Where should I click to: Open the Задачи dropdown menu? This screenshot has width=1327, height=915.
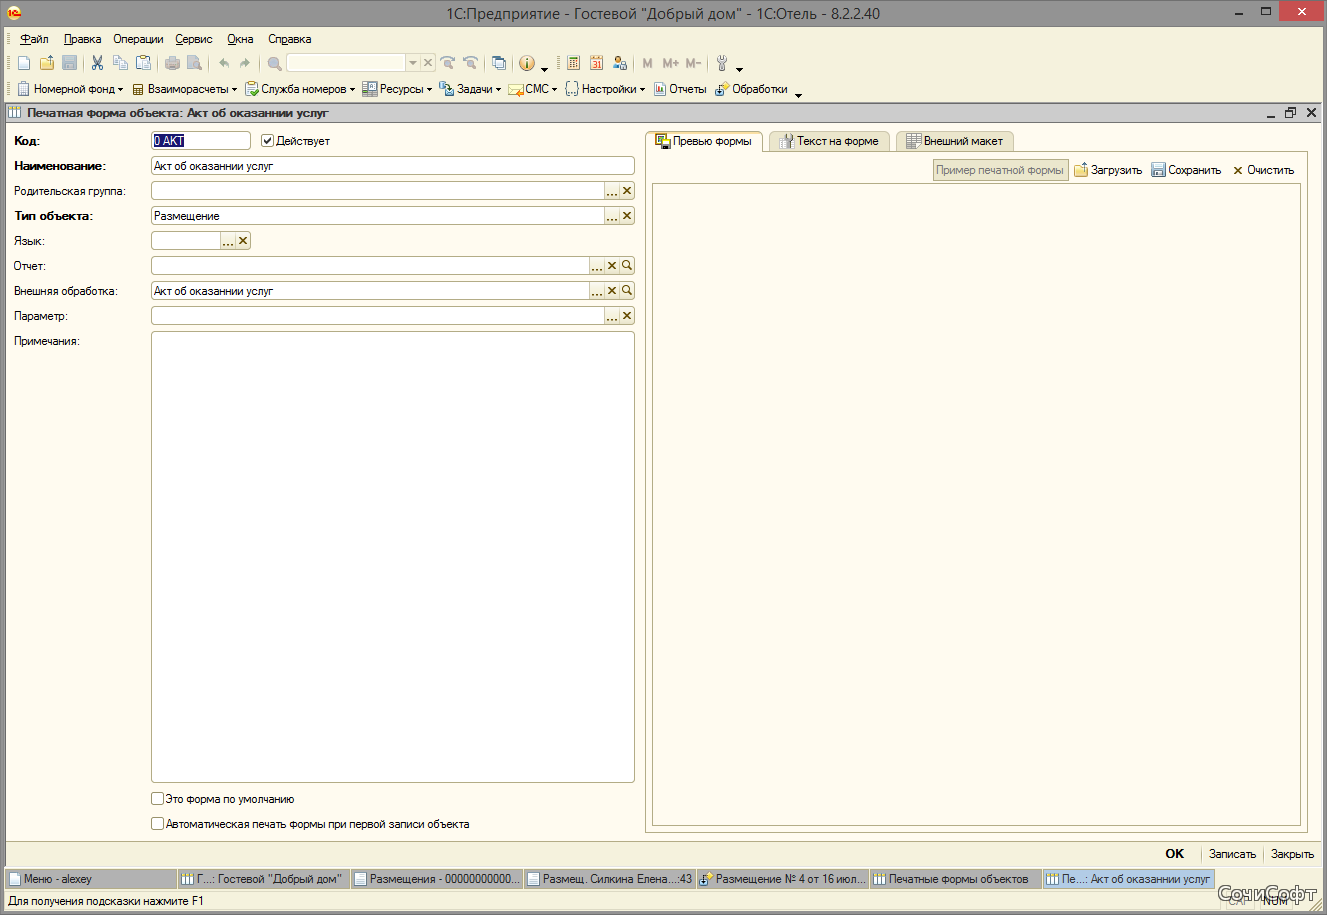(x=470, y=89)
